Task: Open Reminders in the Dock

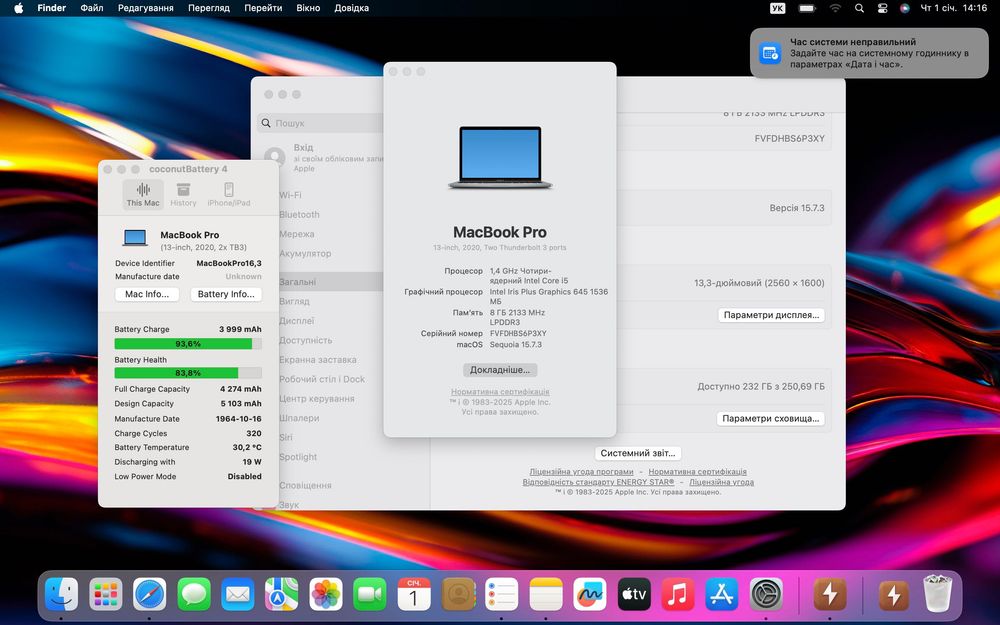Action: 501,594
